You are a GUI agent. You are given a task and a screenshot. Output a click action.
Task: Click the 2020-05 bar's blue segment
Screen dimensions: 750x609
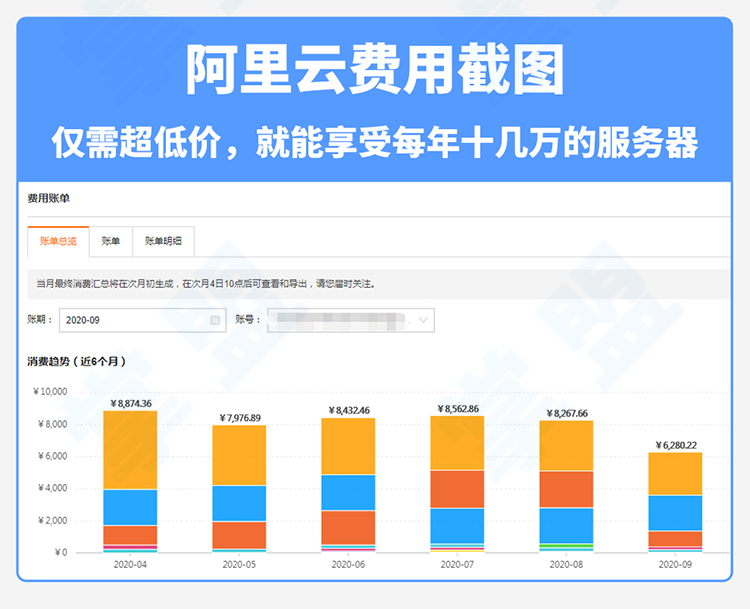pyautogui.click(x=239, y=504)
